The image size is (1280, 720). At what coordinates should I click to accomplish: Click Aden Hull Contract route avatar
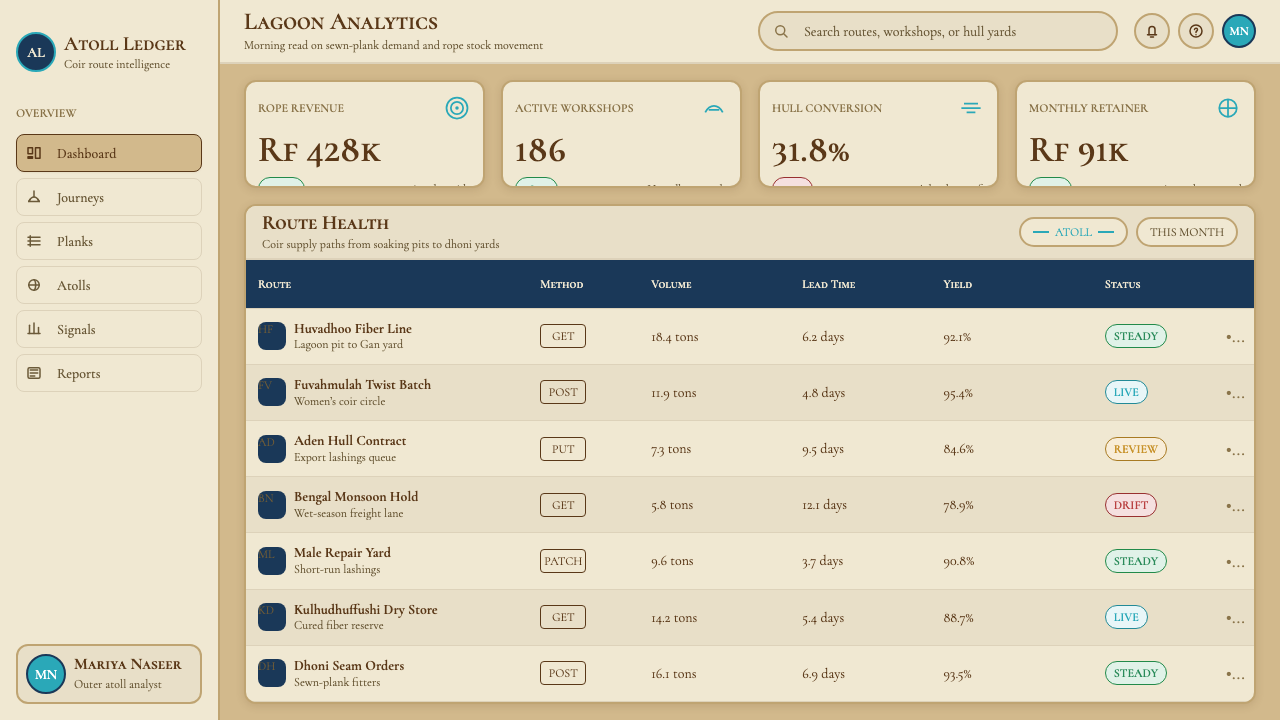click(272, 449)
